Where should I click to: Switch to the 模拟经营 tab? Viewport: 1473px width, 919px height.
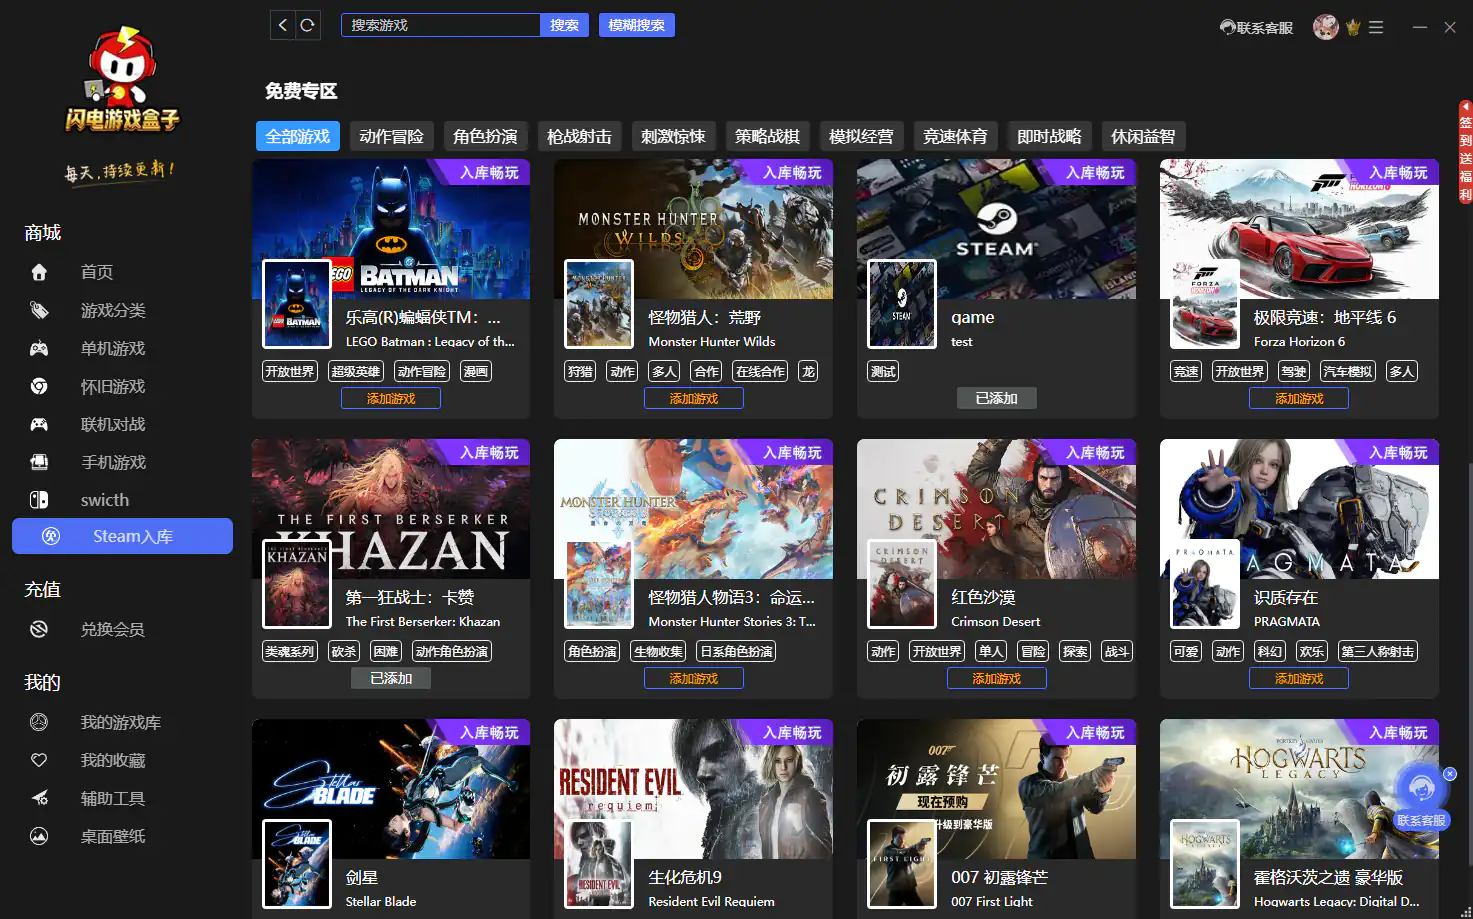pyautogui.click(x=861, y=136)
